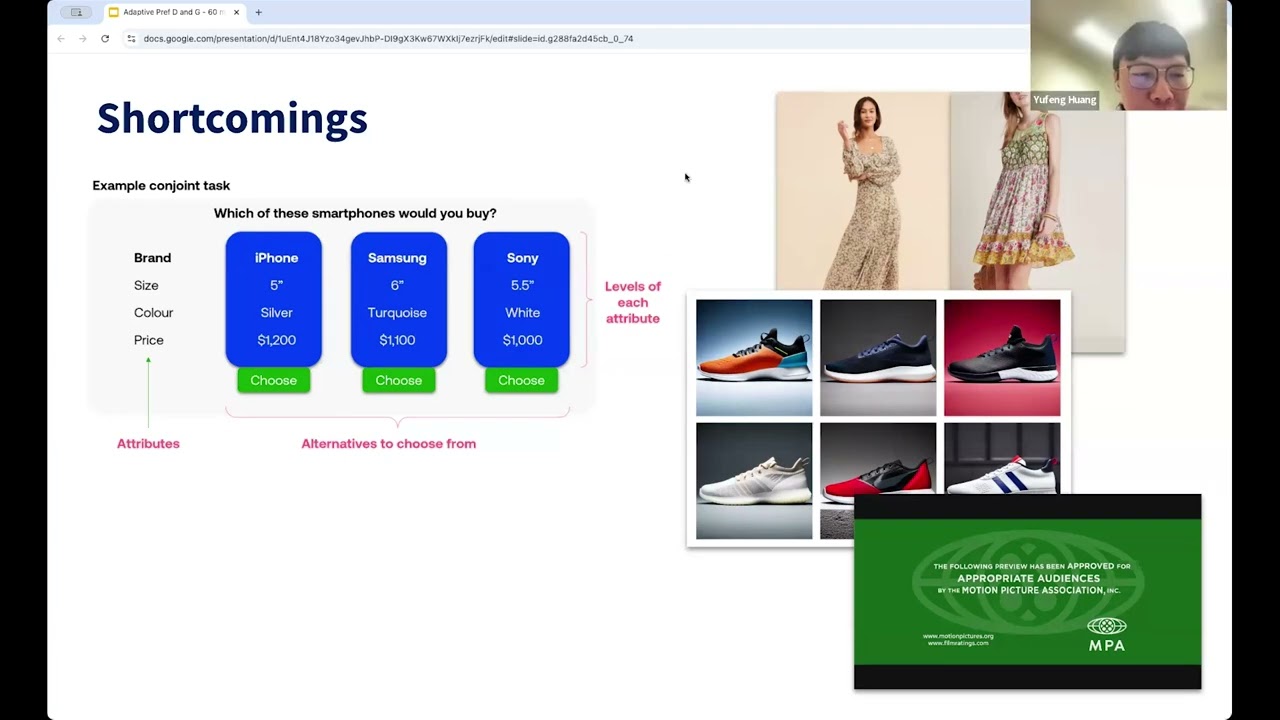Image resolution: width=1280 pixels, height=720 pixels.
Task: Click the Yufeng Huang name label
Action: (x=1064, y=100)
